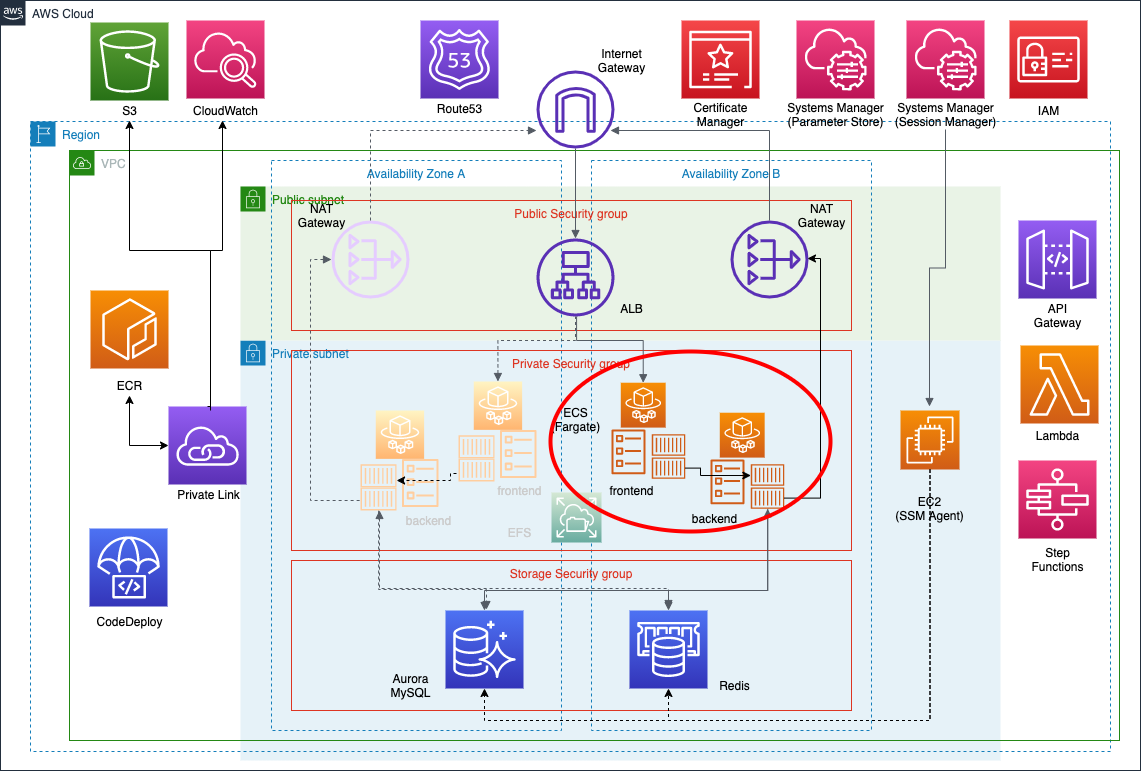Select the faded NAT Gateway in Zone A

(370, 260)
